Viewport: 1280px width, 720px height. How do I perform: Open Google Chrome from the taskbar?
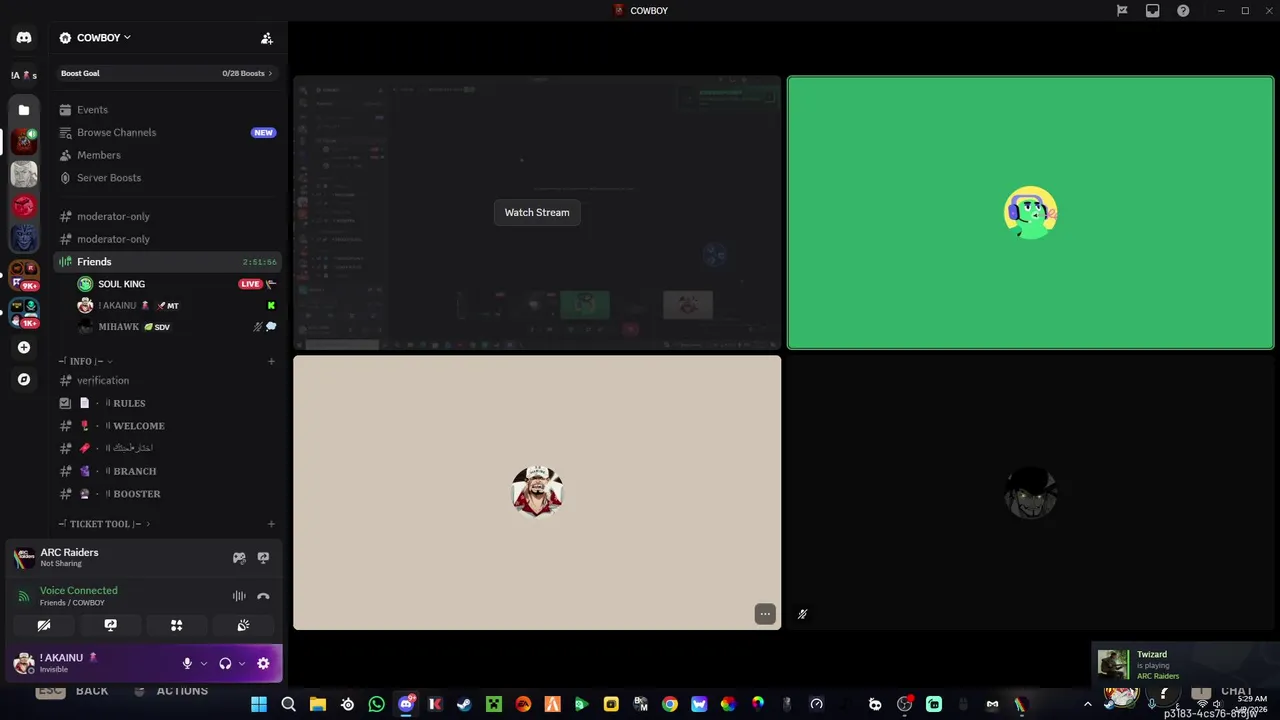(x=670, y=704)
